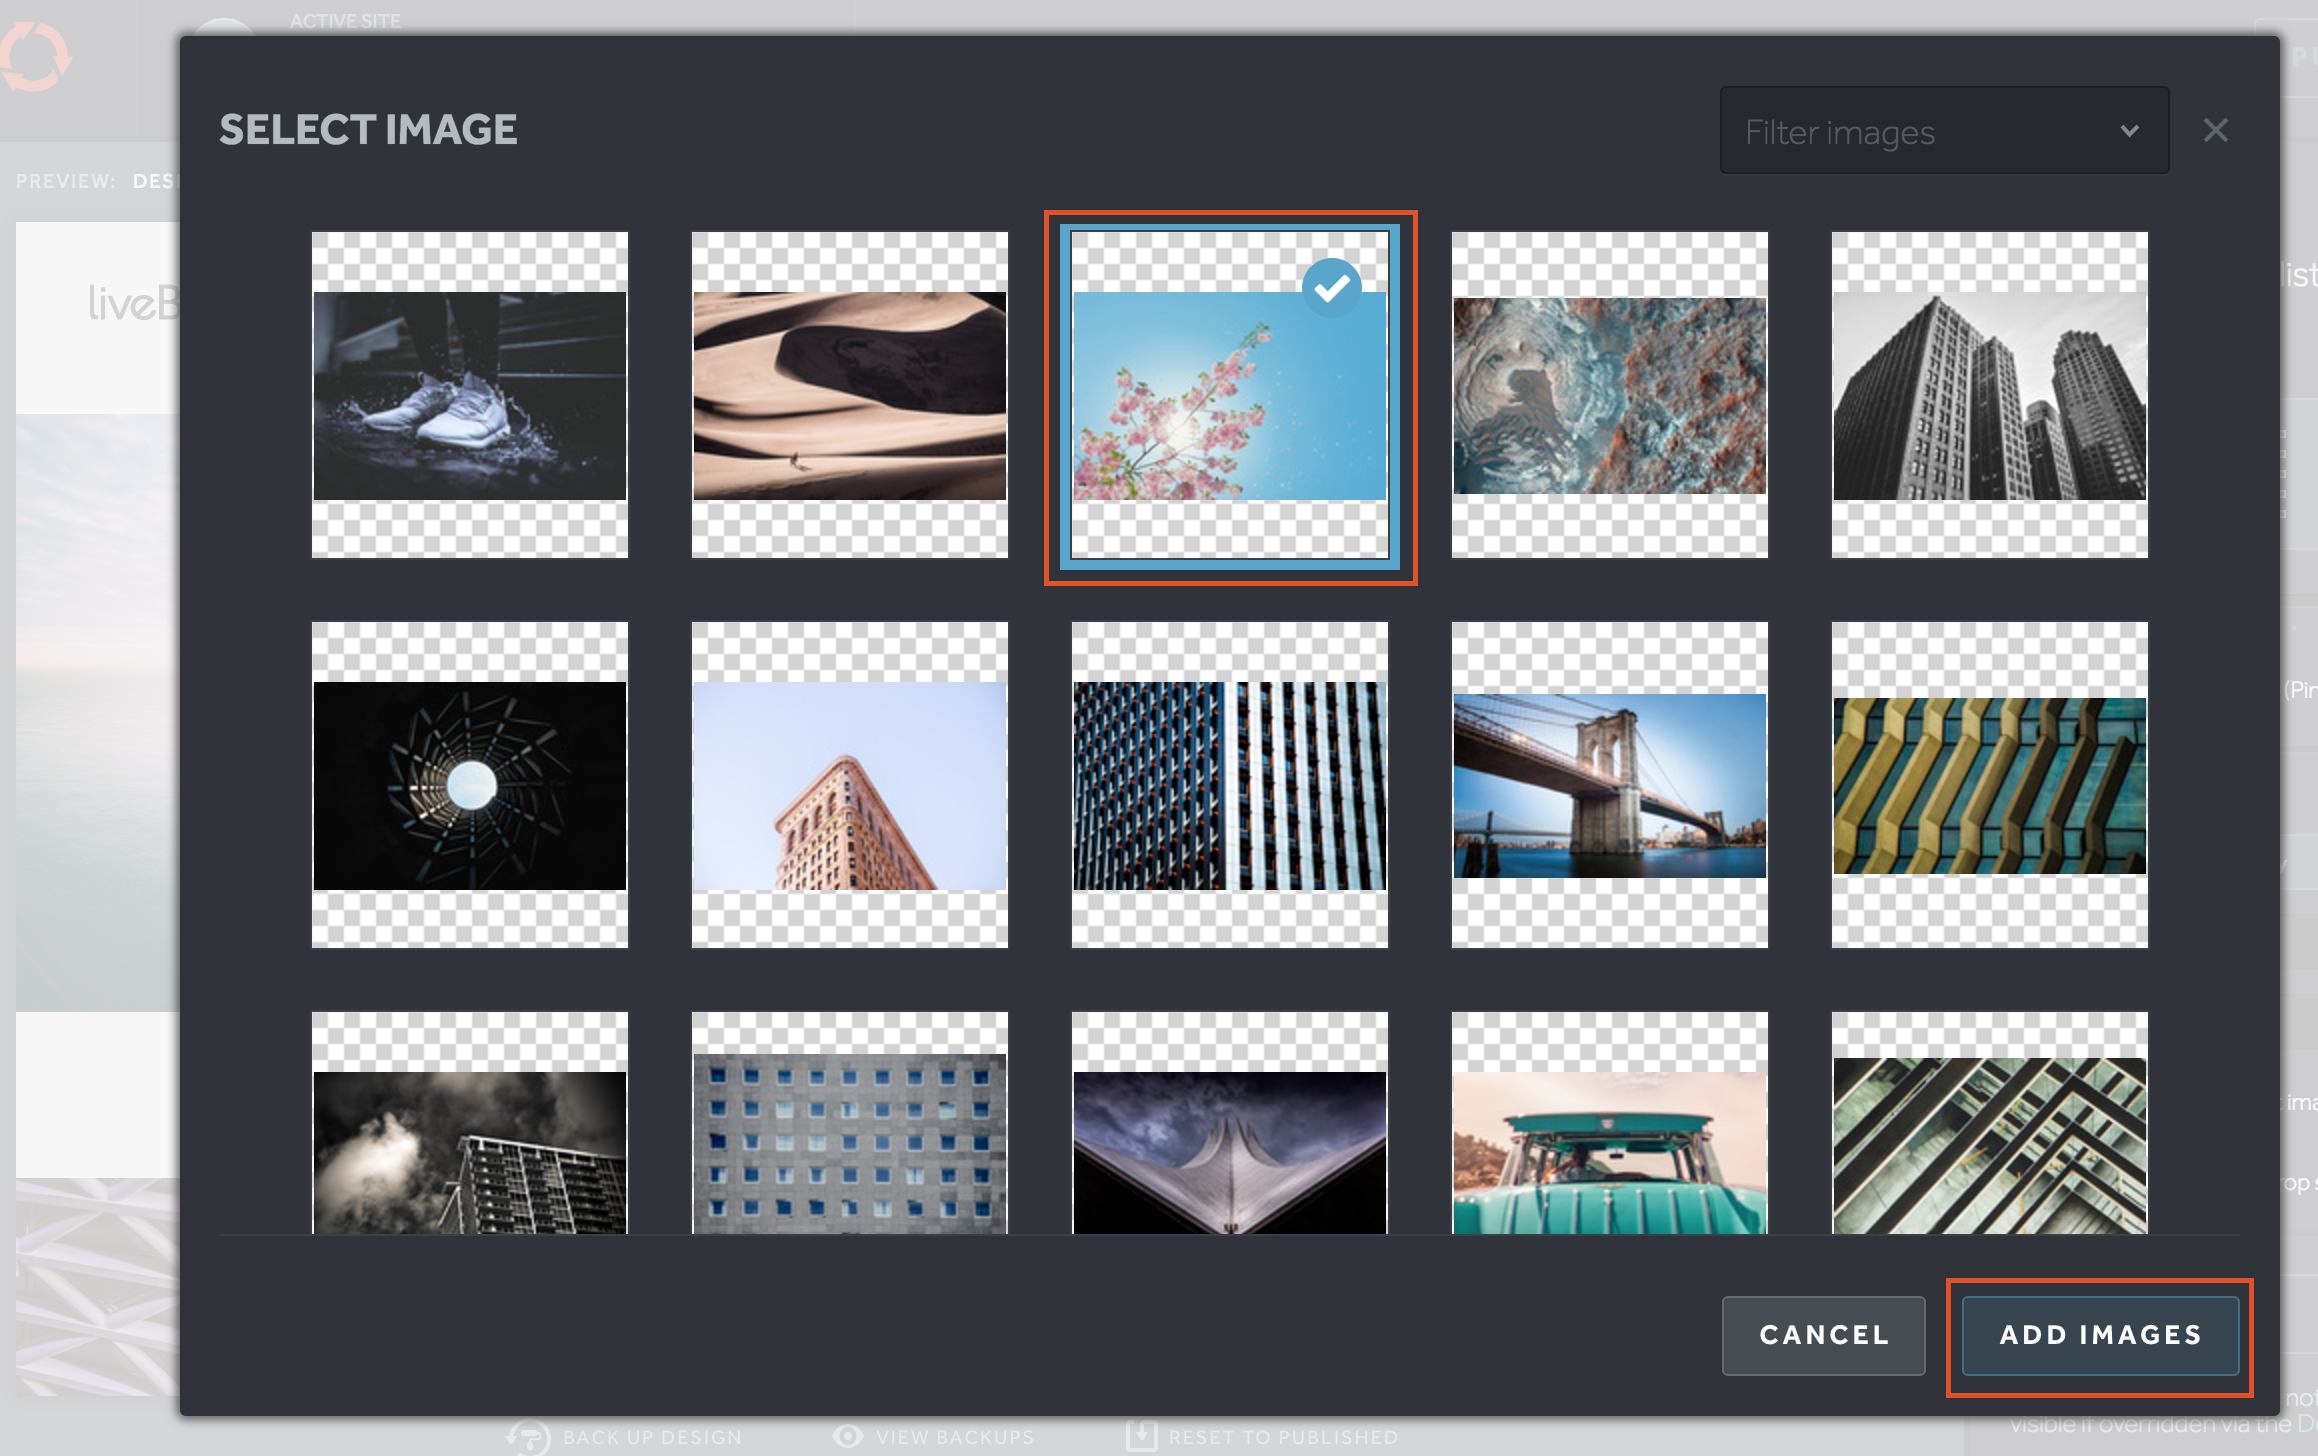The height and width of the screenshot is (1456, 2318).
Task: Choose the teal vintage car thumbnail
Action: [x=1609, y=1150]
